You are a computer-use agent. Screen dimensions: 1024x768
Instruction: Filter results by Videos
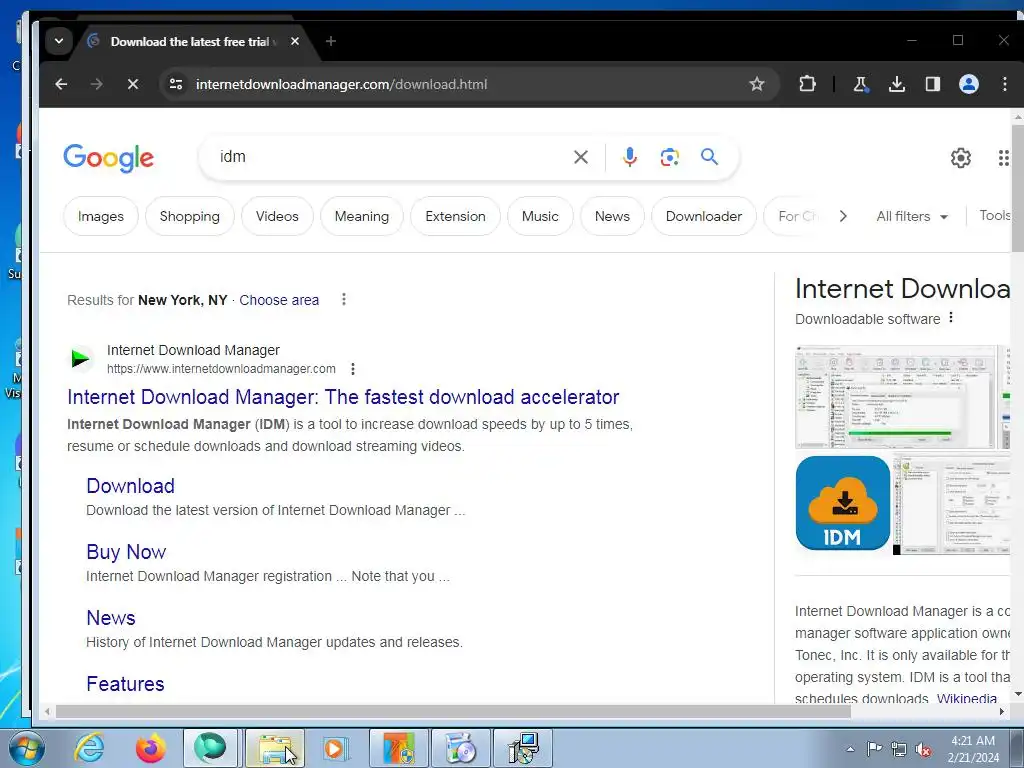[277, 216]
